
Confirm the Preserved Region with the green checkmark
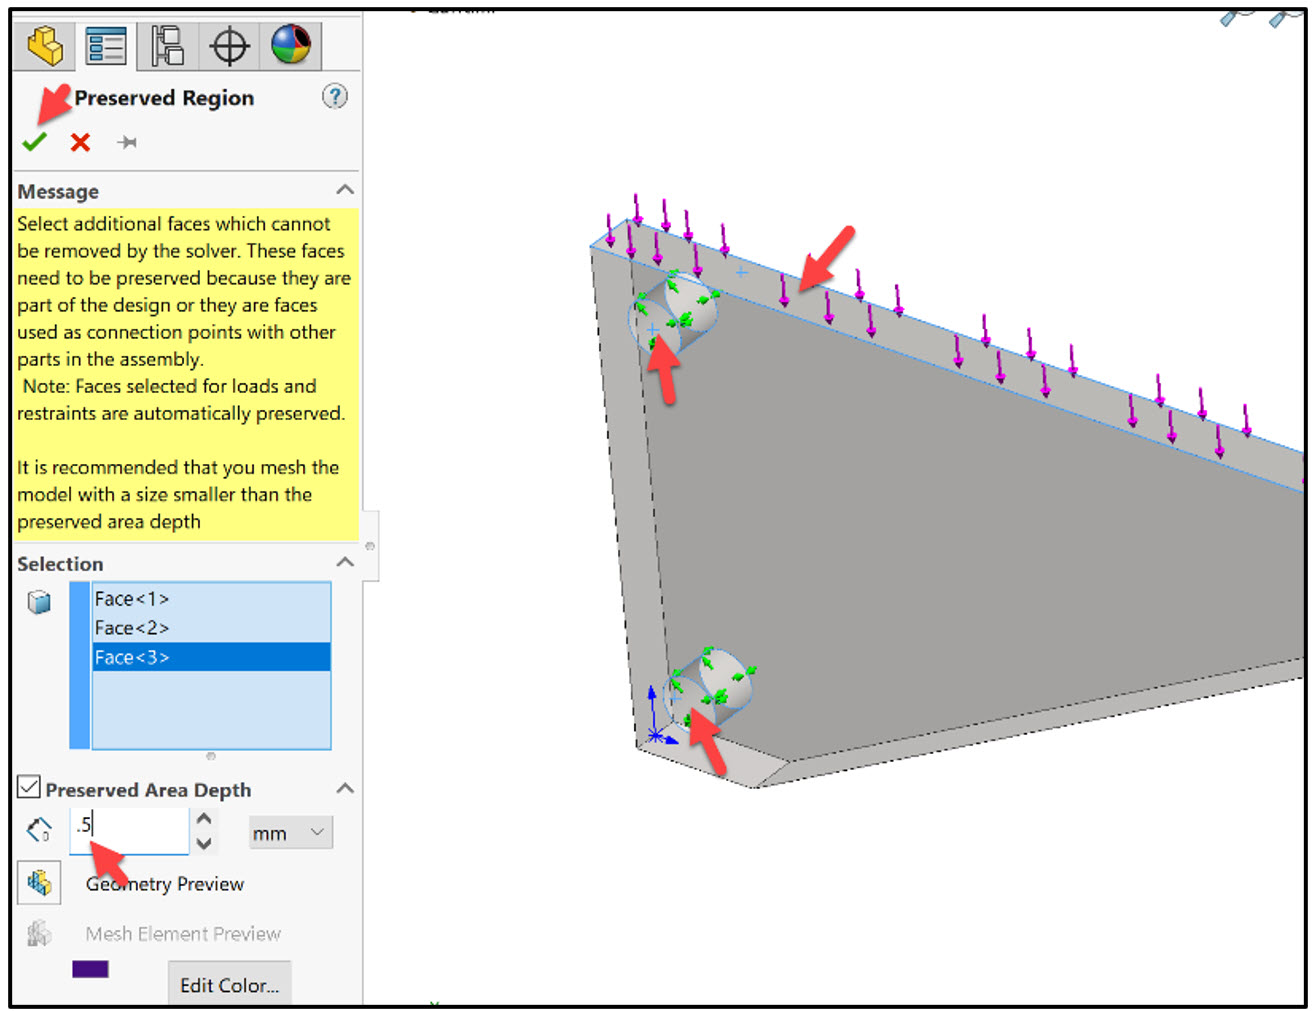click(34, 141)
